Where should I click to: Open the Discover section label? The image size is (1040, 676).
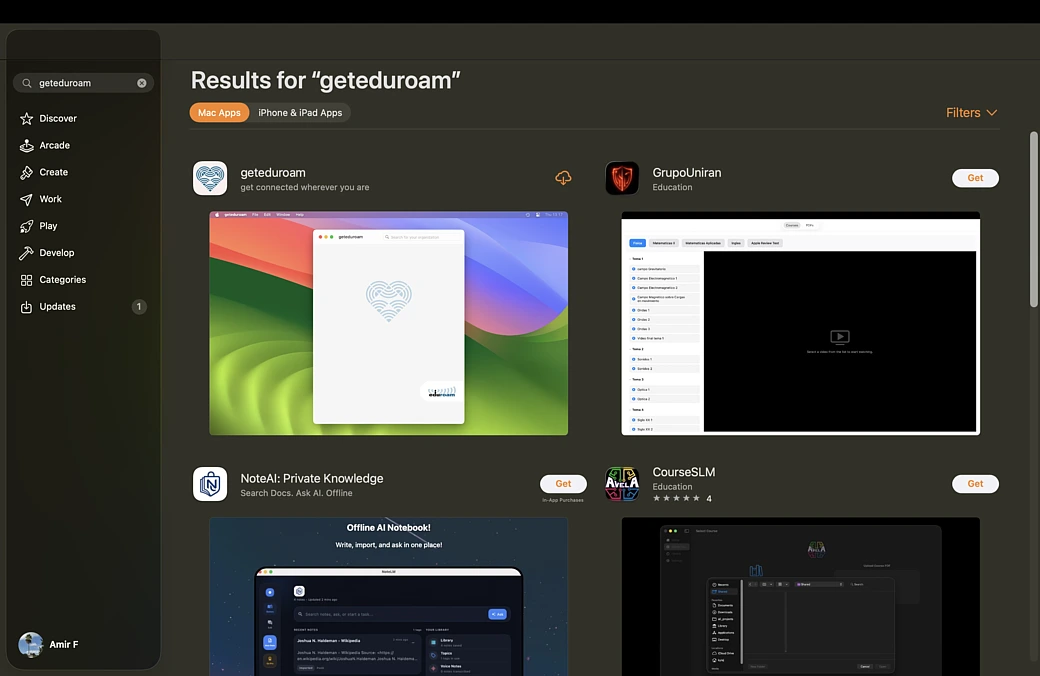[58, 118]
